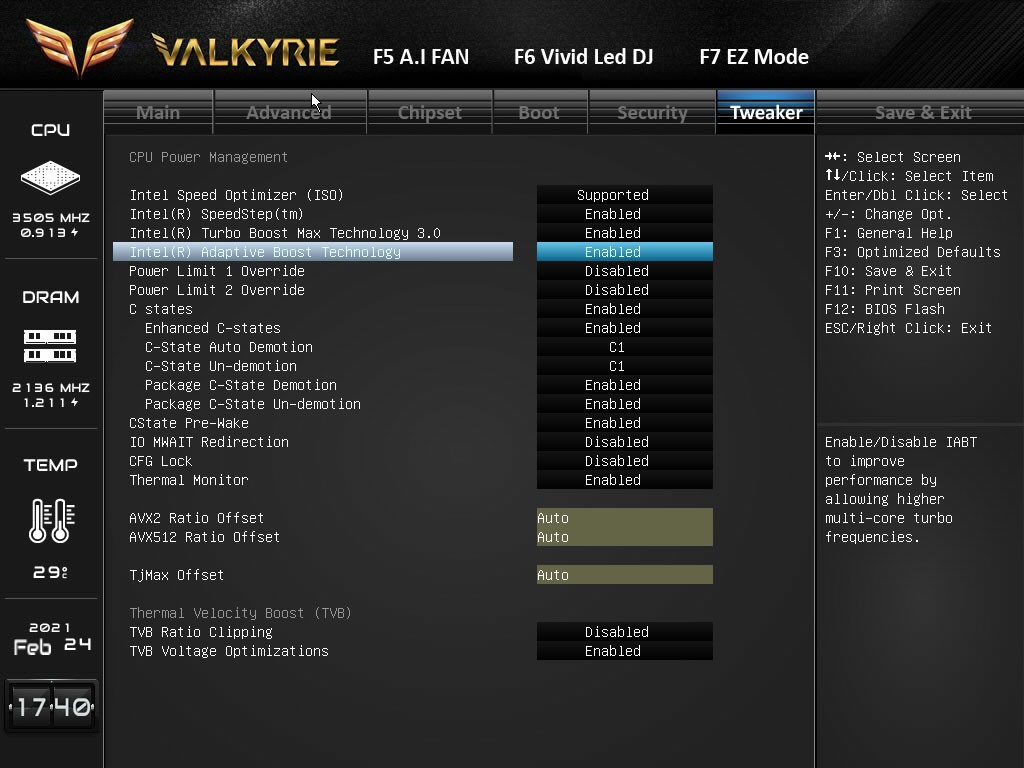Toggle Intel(R) SpeedStep(tm) Enabled value
This screenshot has height=768, width=1024.
[624, 214]
